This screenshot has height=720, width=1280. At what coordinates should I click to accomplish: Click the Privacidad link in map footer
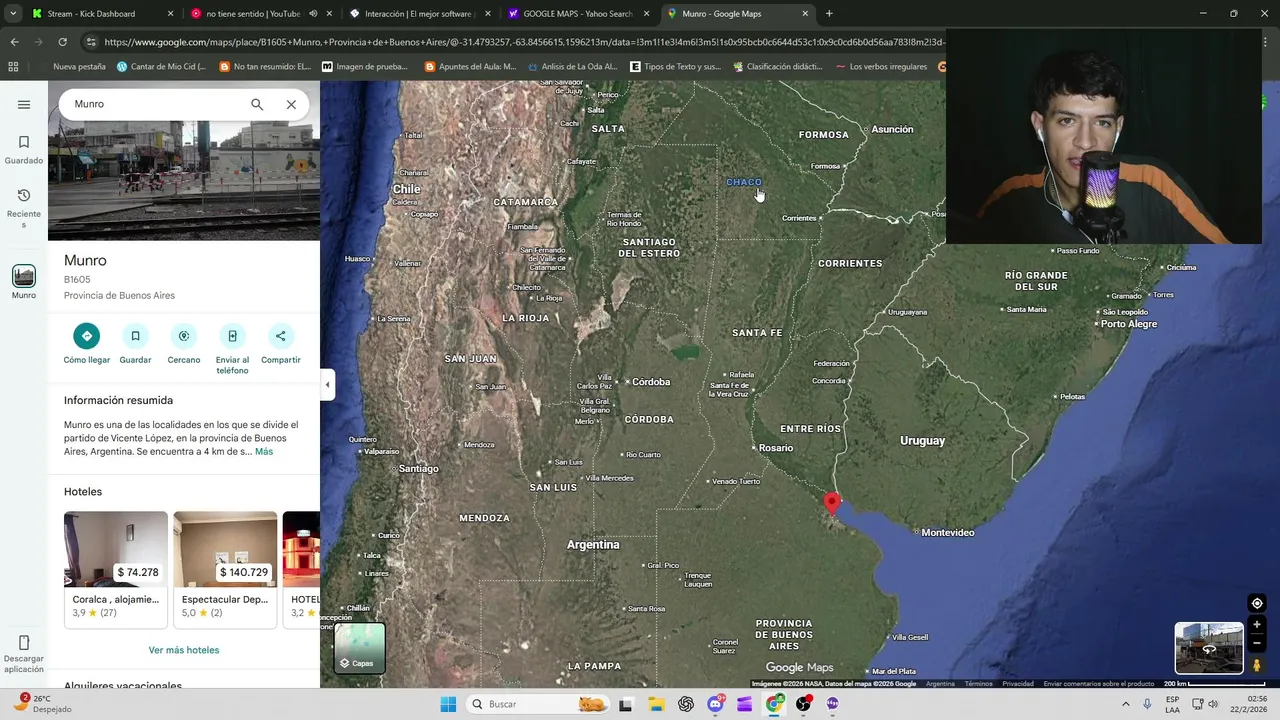1018,684
